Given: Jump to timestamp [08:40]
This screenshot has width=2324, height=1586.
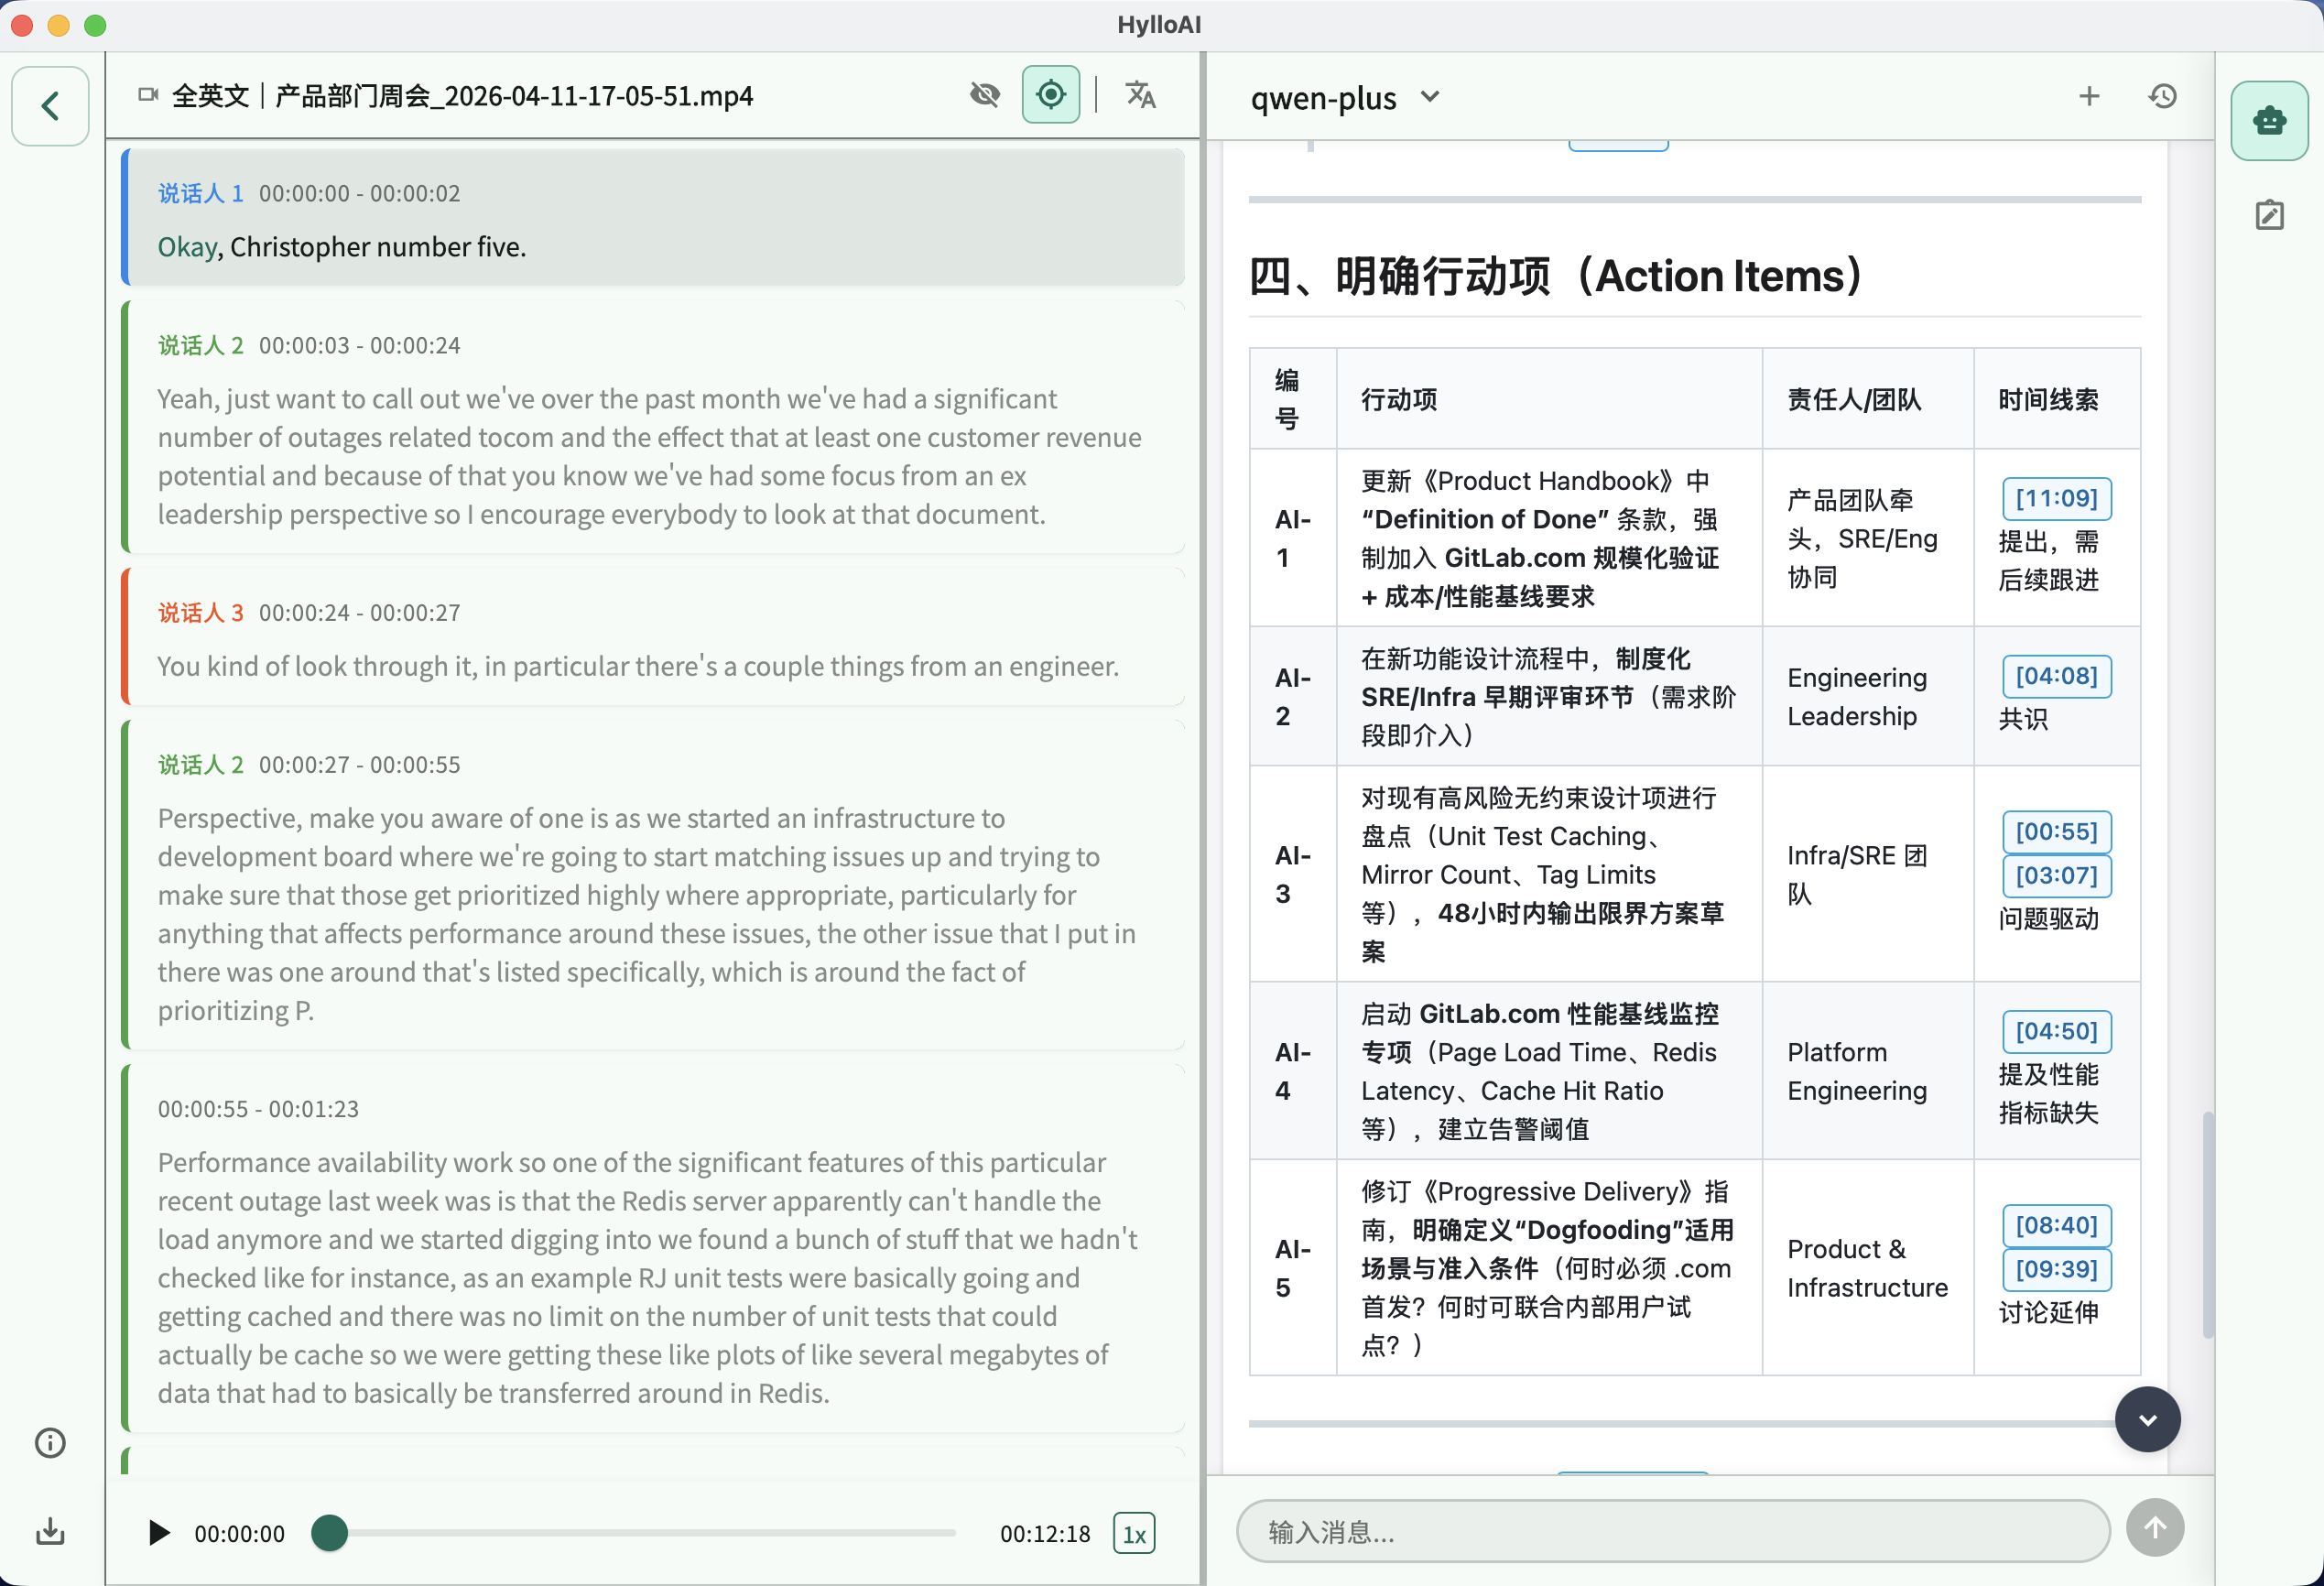Looking at the screenshot, I should tap(2056, 1226).
